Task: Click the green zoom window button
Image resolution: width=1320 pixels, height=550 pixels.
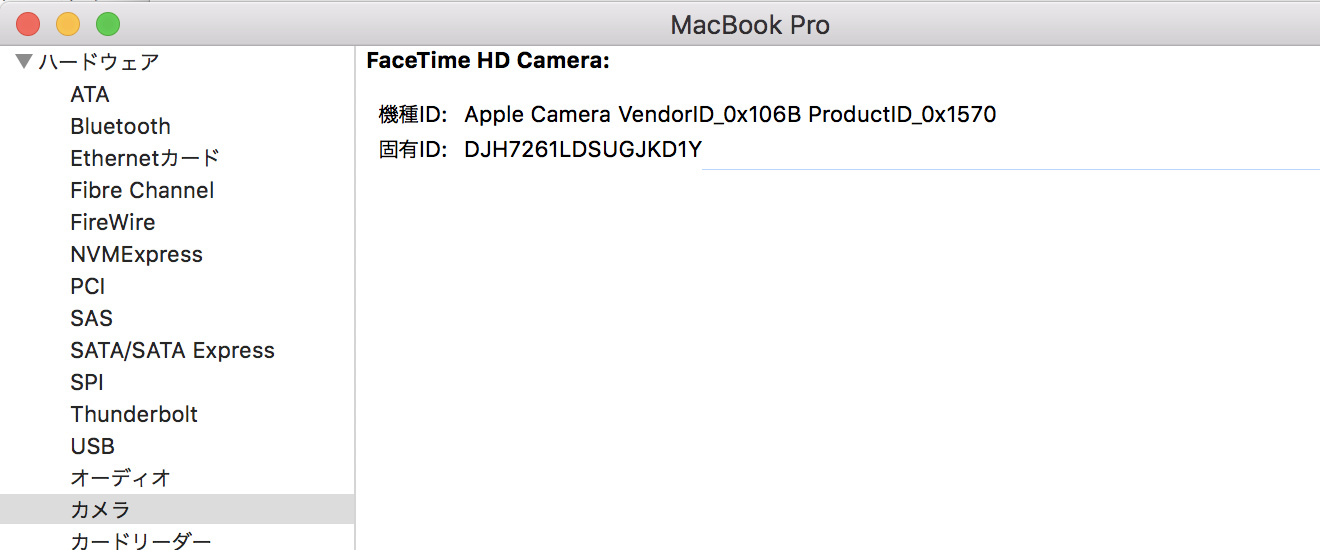Action: [x=107, y=24]
